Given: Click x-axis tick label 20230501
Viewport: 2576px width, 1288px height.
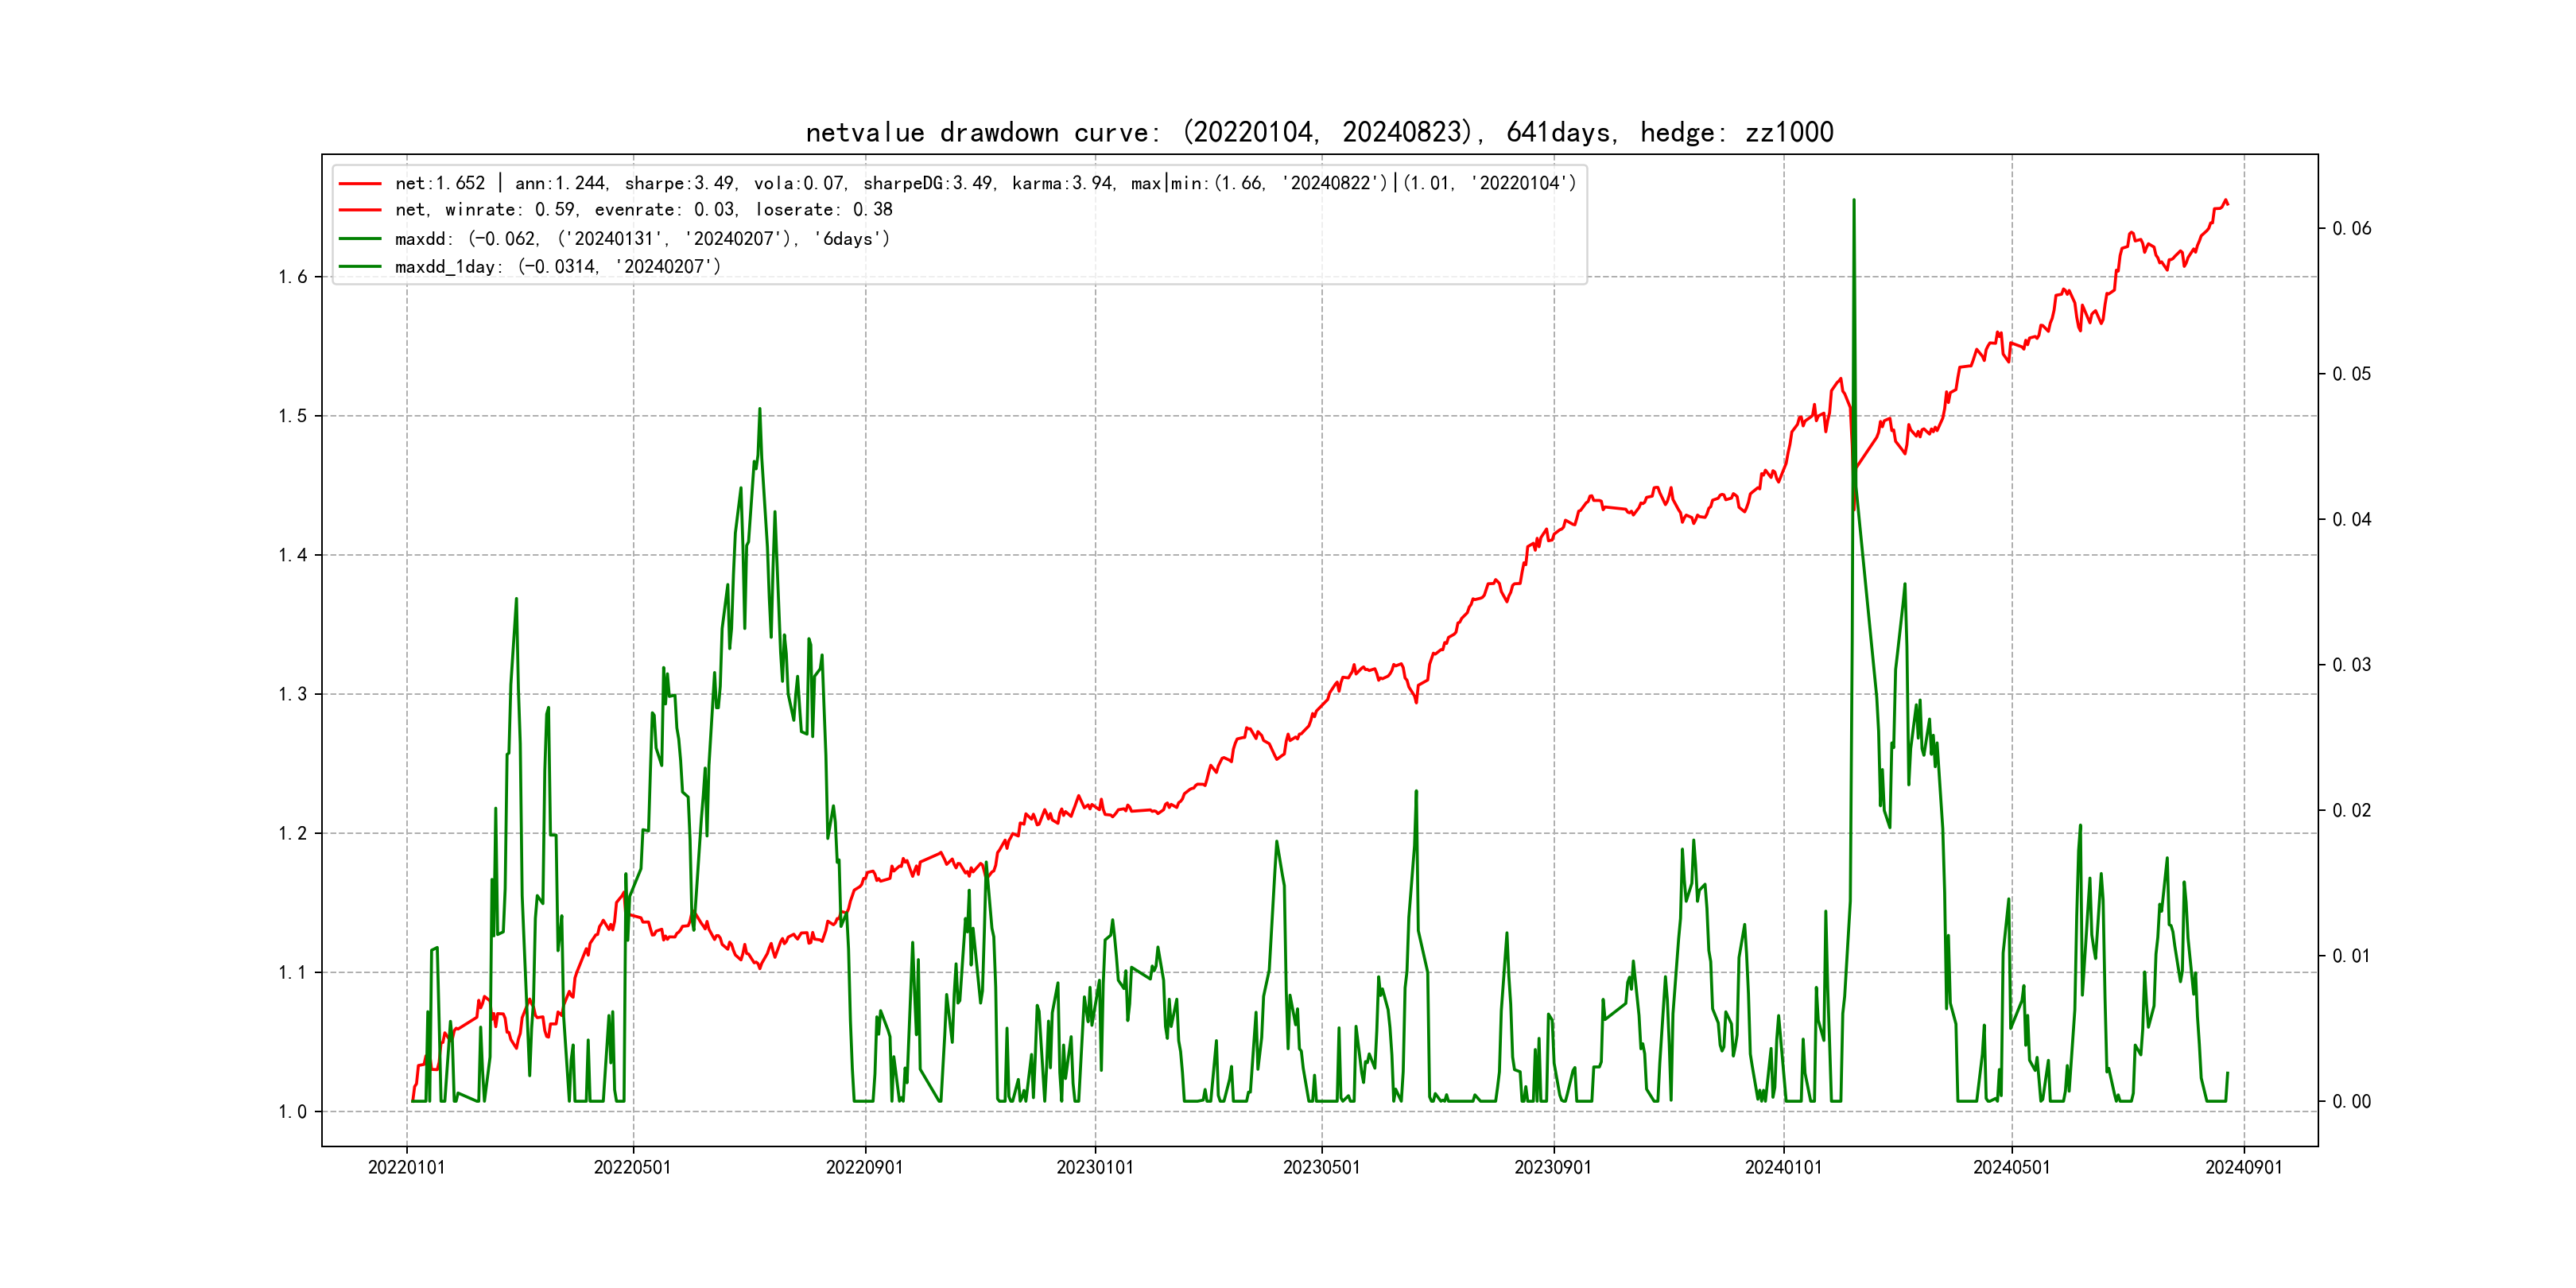Looking at the screenshot, I should click(1321, 1168).
